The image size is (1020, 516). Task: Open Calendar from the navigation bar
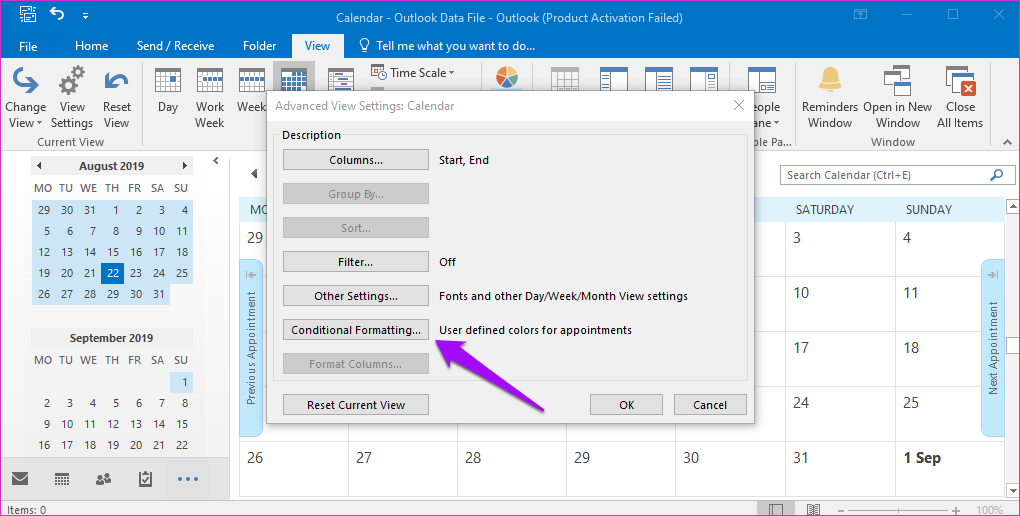(62, 480)
